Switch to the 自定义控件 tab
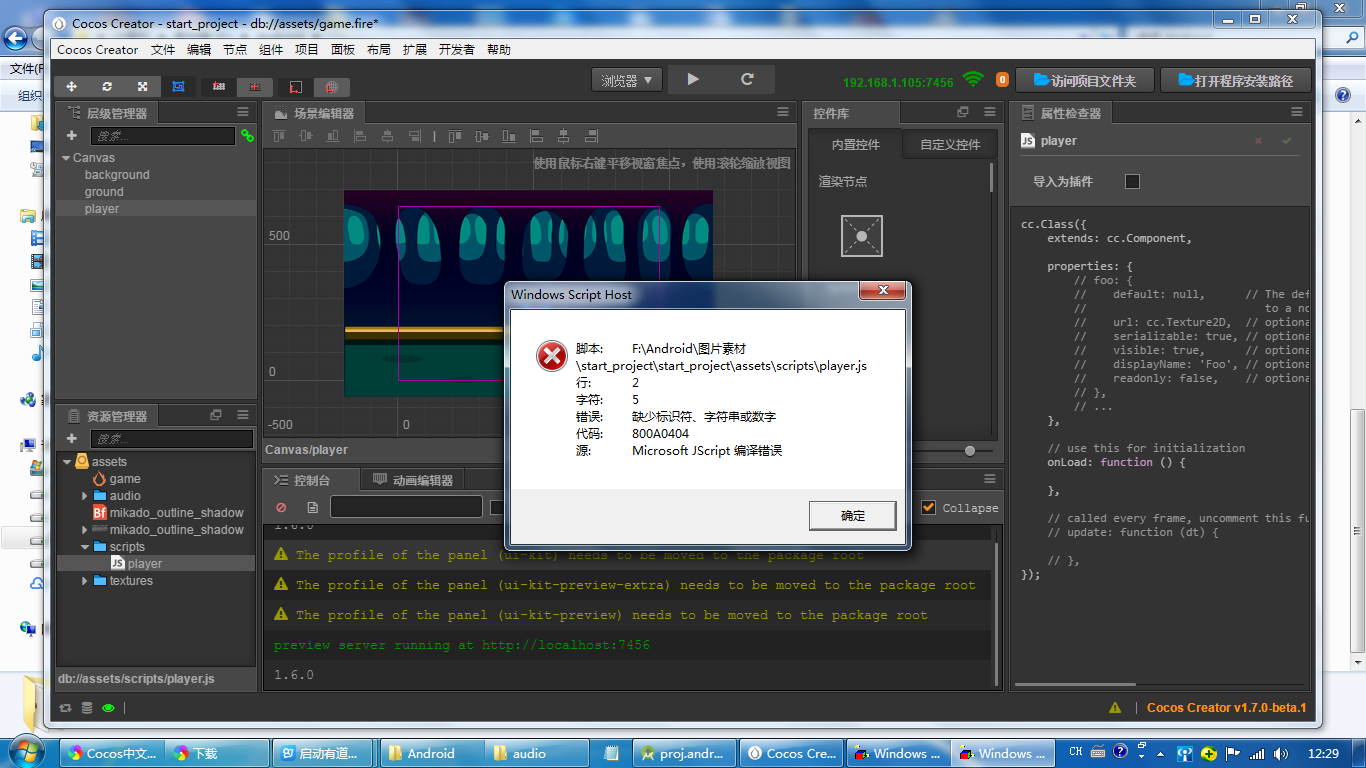Viewport: 1366px width, 768px height. (950, 144)
